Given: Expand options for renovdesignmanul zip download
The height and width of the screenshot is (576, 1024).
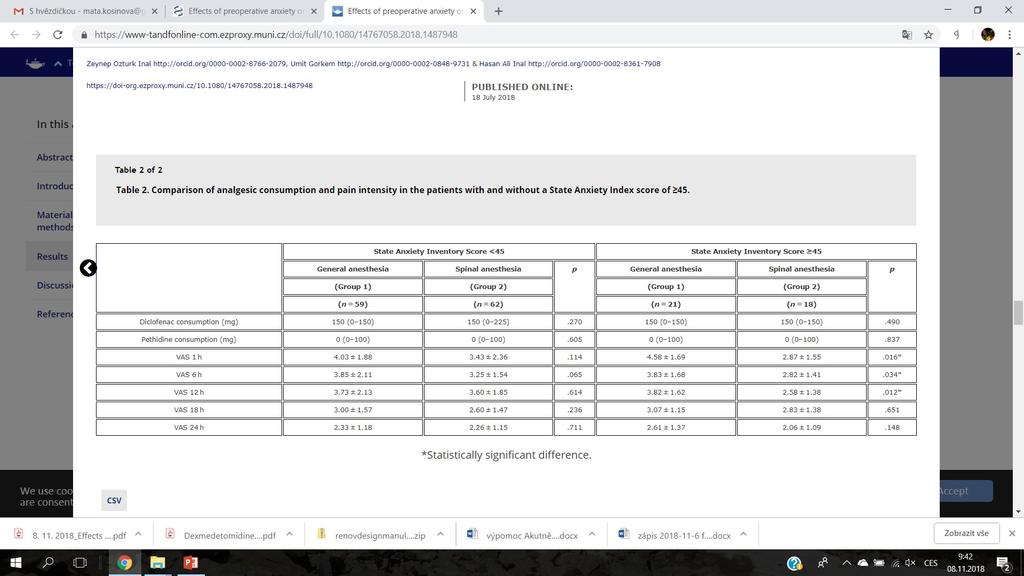Looking at the screenshot, I should coord(440,534).
